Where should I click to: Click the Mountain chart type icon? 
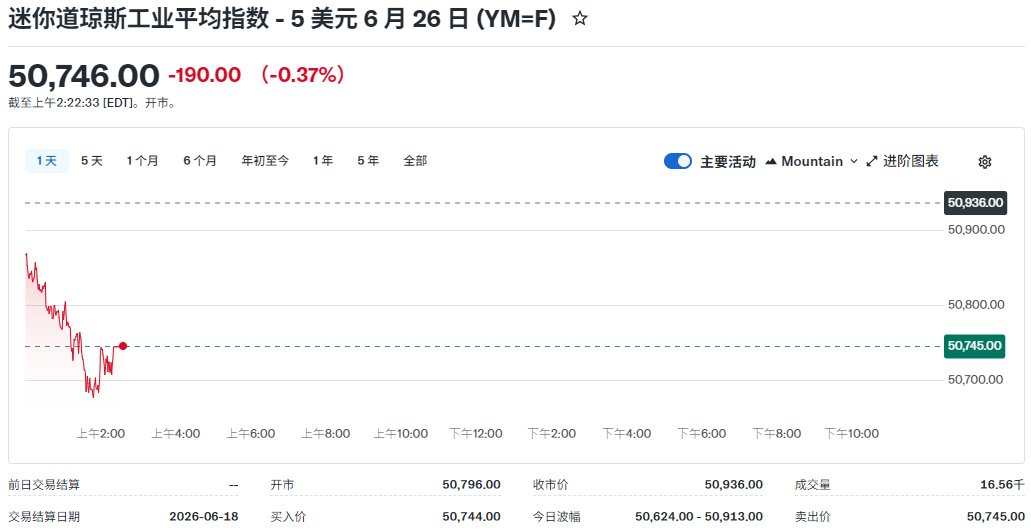(771, 161)
